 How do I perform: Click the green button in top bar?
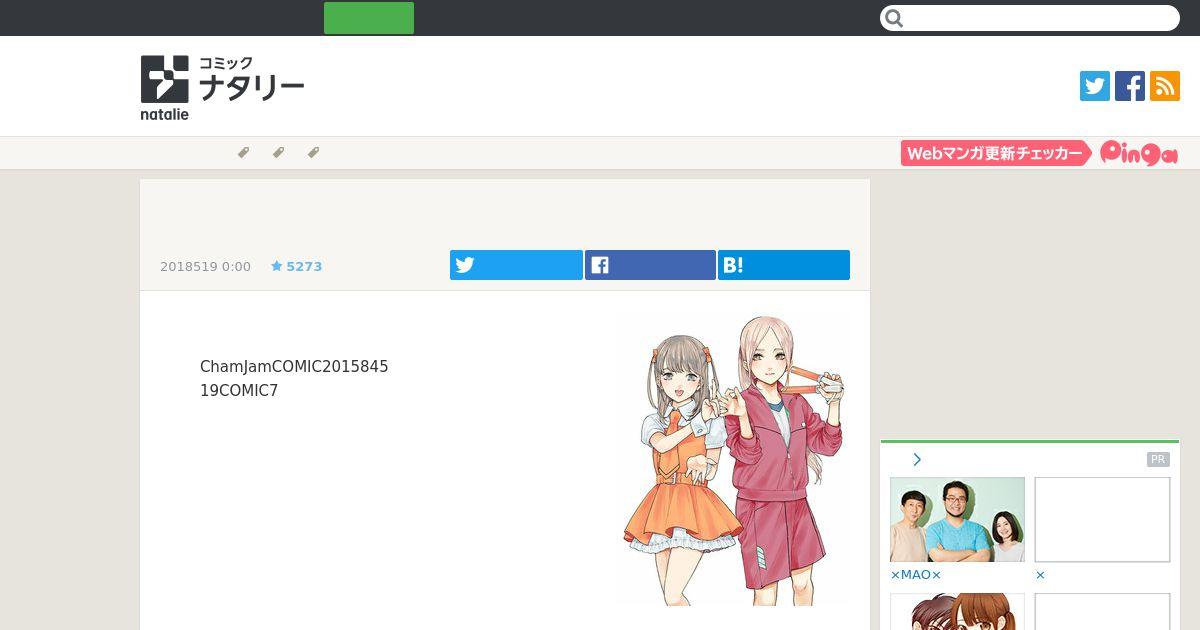(x=369, y=18)
